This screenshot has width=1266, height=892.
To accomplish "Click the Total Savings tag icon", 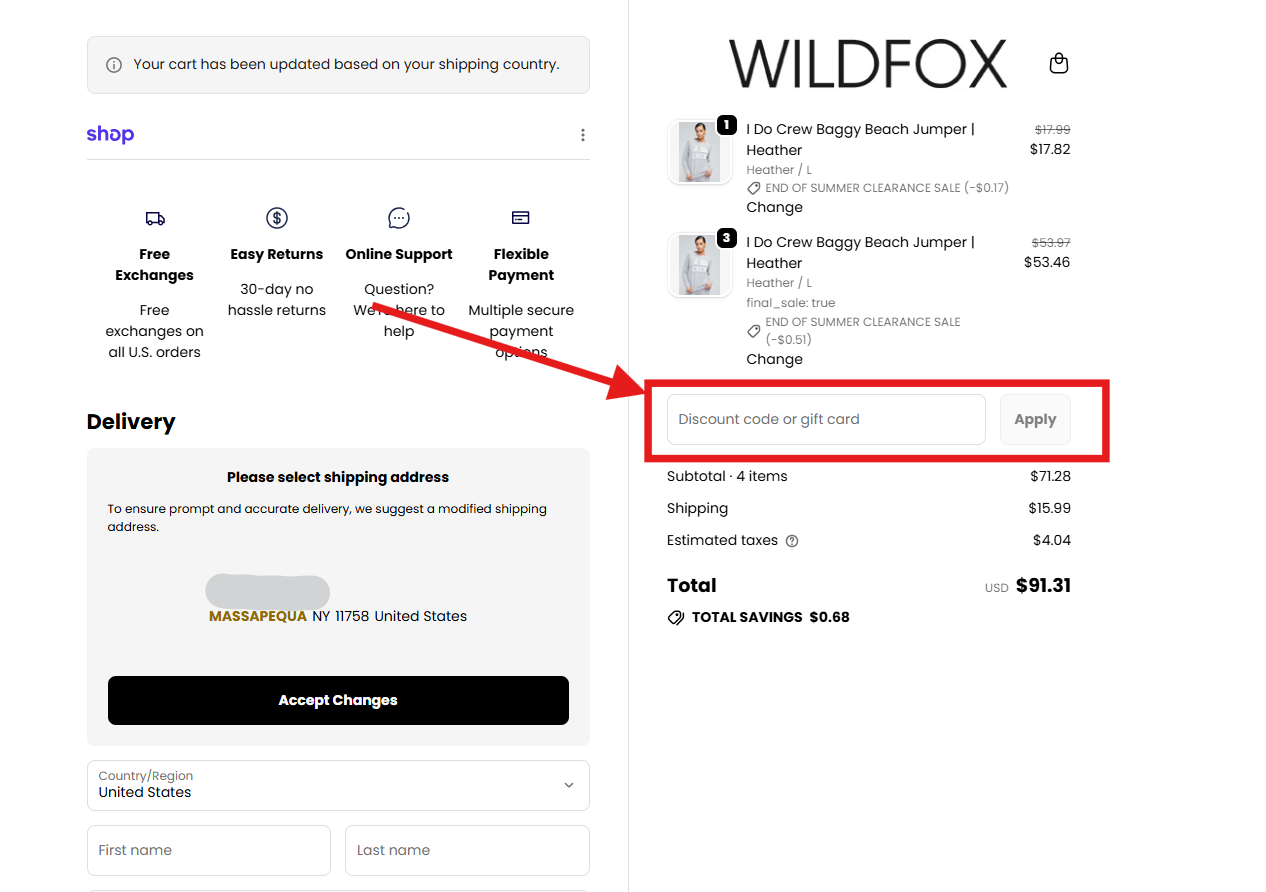I will point(676,618).
